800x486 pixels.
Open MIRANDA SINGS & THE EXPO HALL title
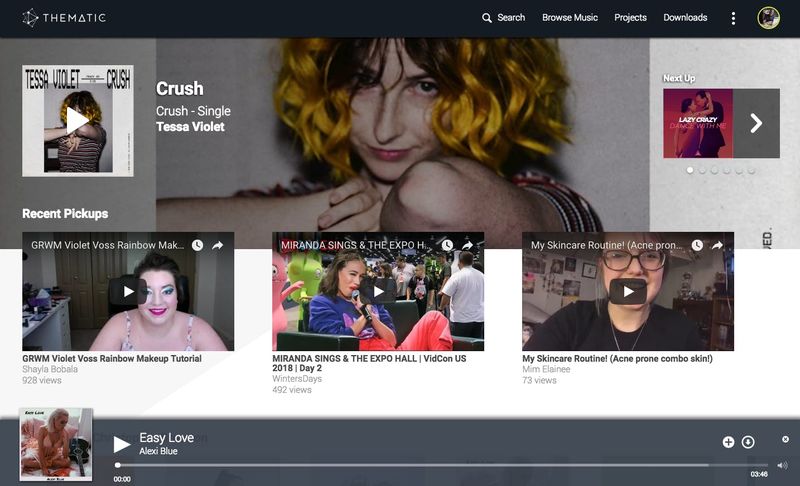[x=369, y=363]
